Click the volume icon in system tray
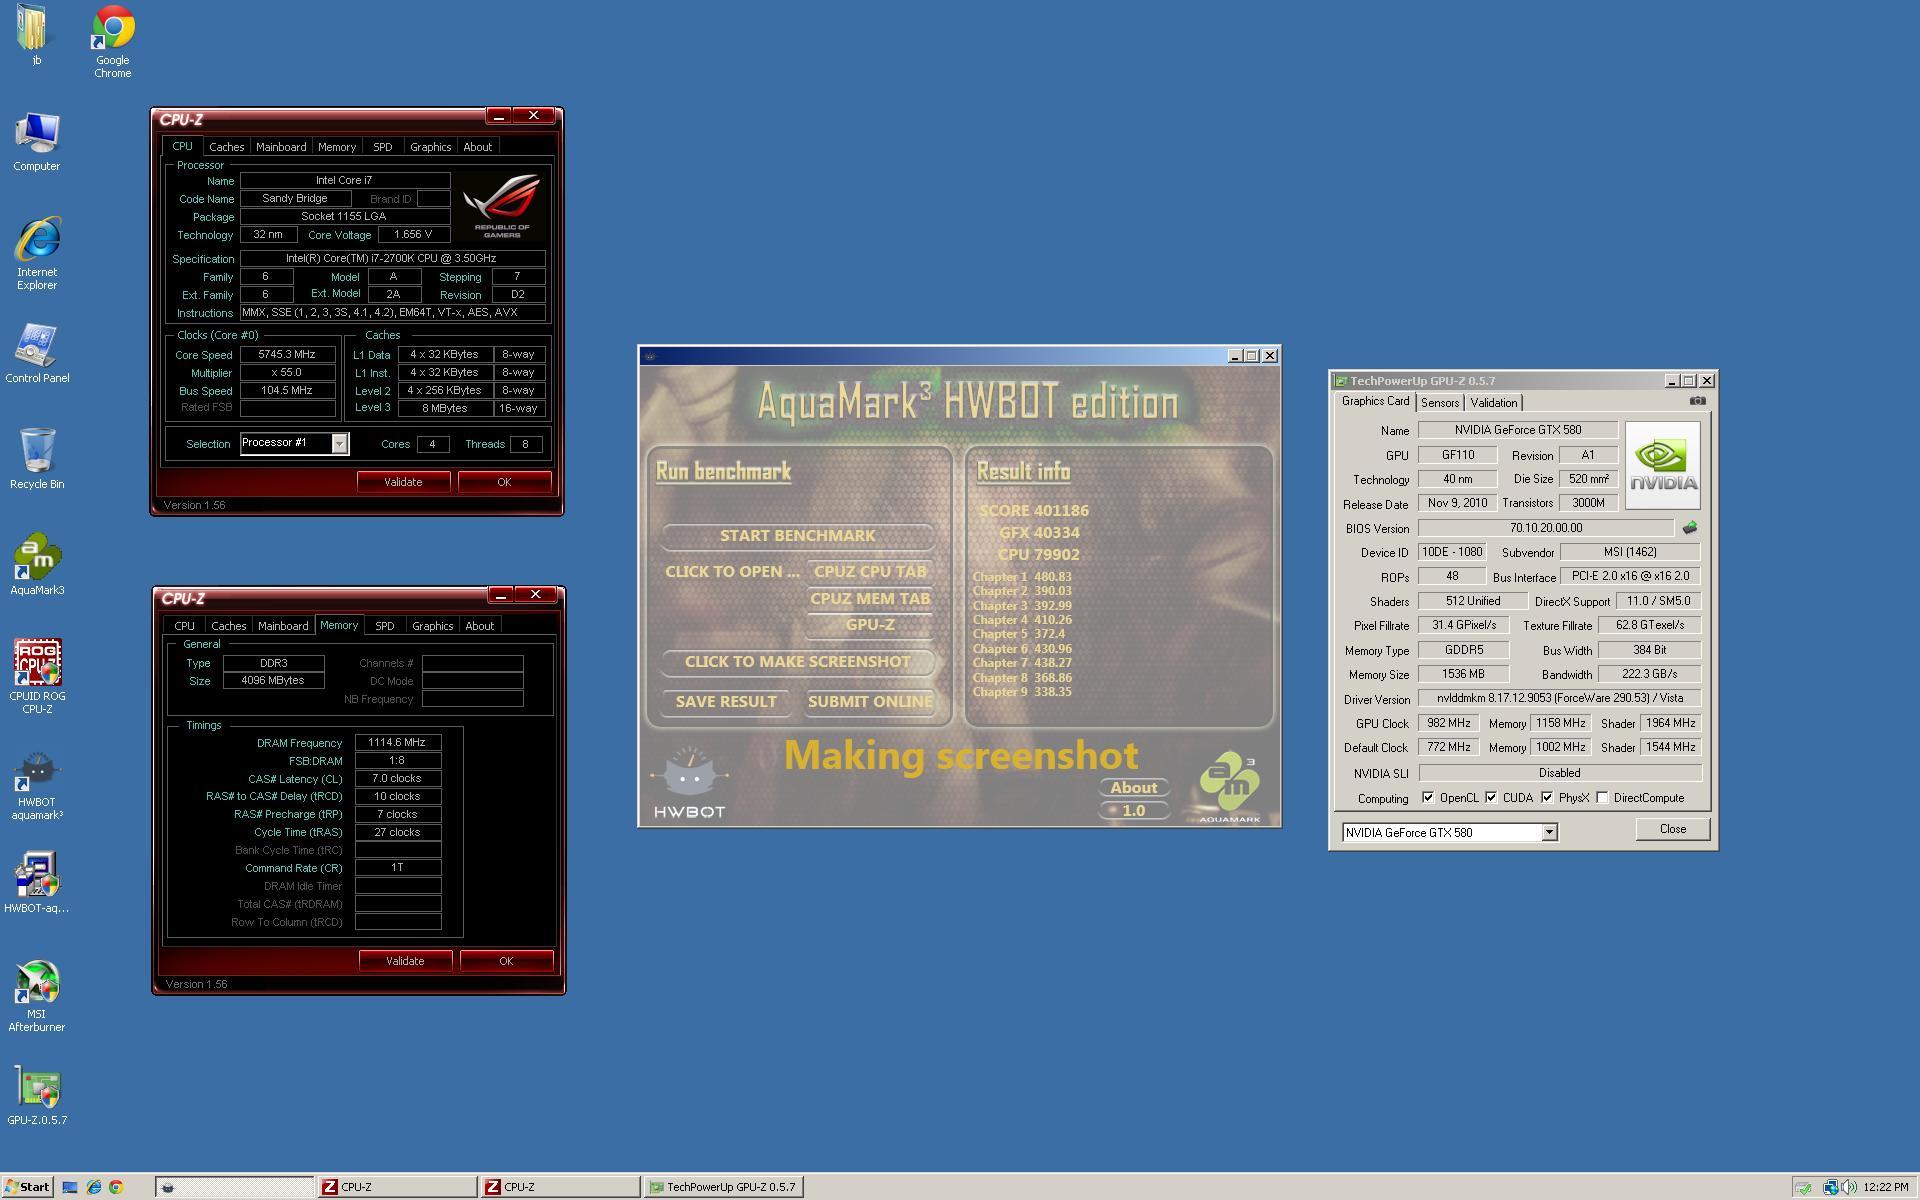Screen dimensions: 1920x1200 tap(1848, 1187)
